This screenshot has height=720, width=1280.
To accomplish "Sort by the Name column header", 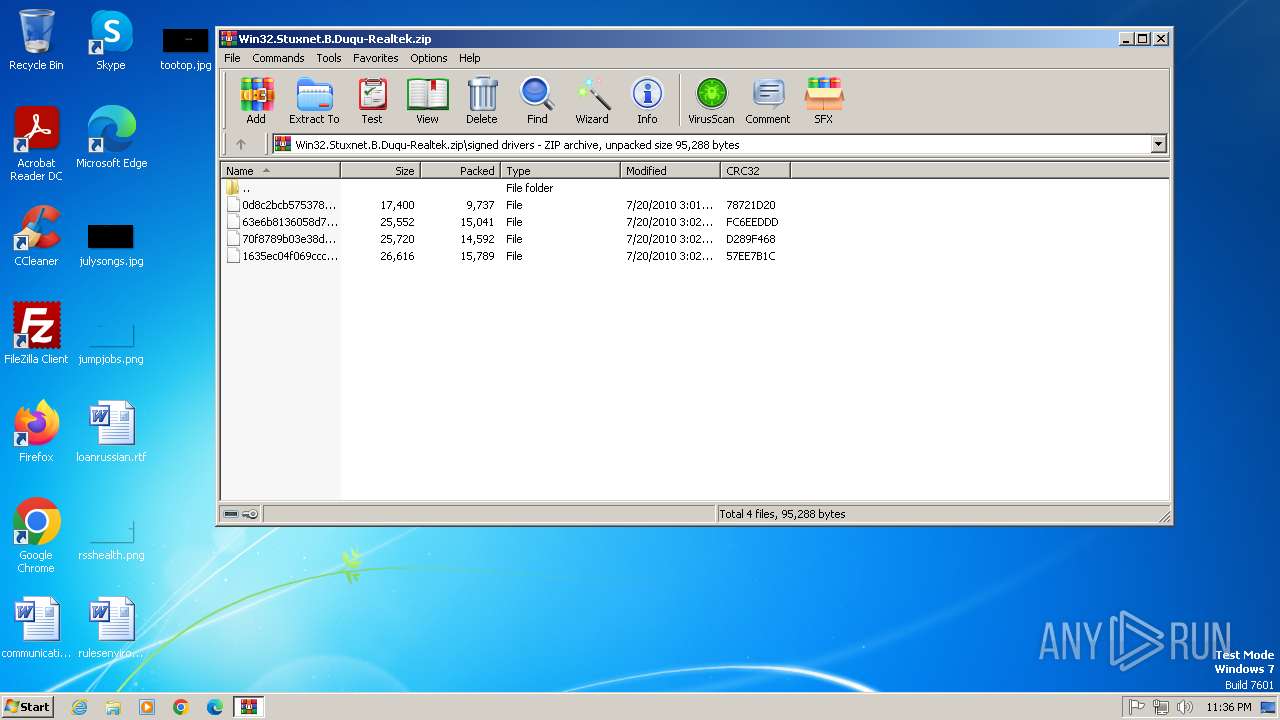I will (280, 171).
